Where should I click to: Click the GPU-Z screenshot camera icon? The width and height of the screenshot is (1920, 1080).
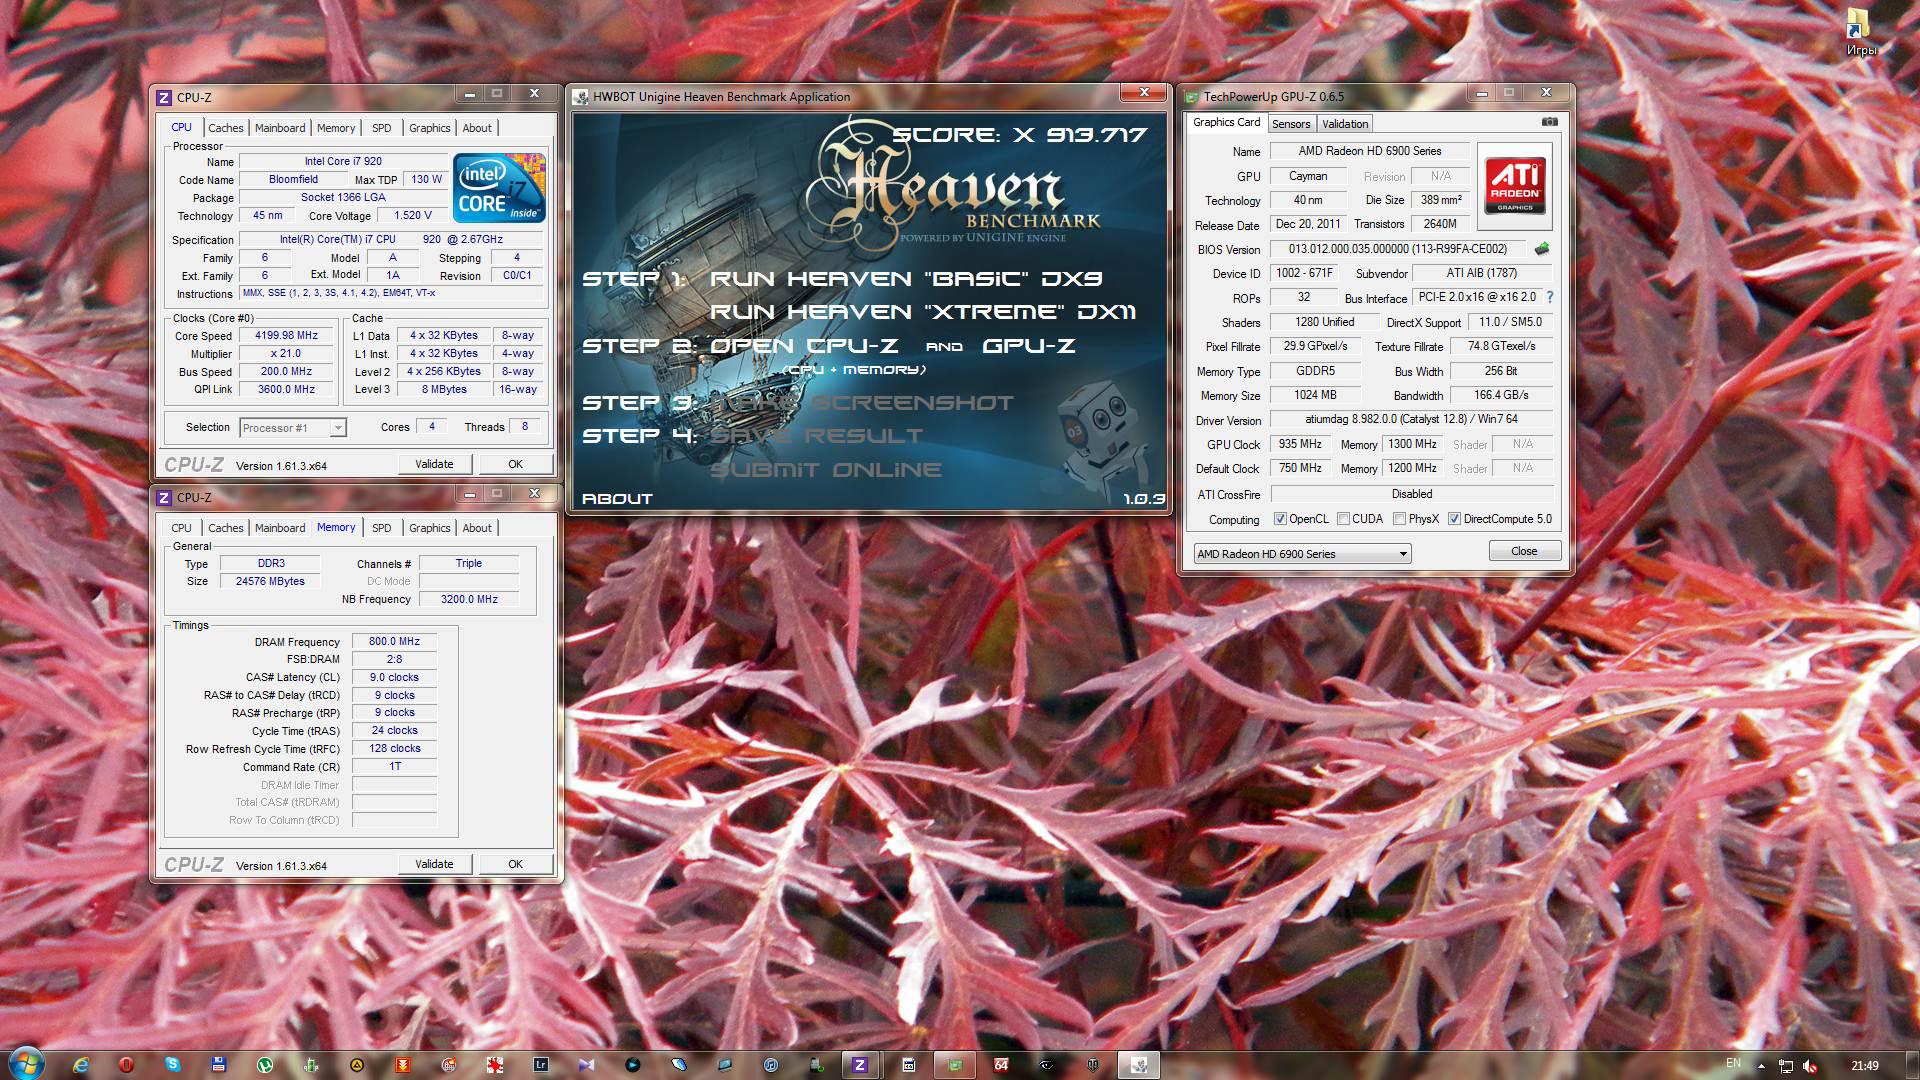click(1549, 122)
